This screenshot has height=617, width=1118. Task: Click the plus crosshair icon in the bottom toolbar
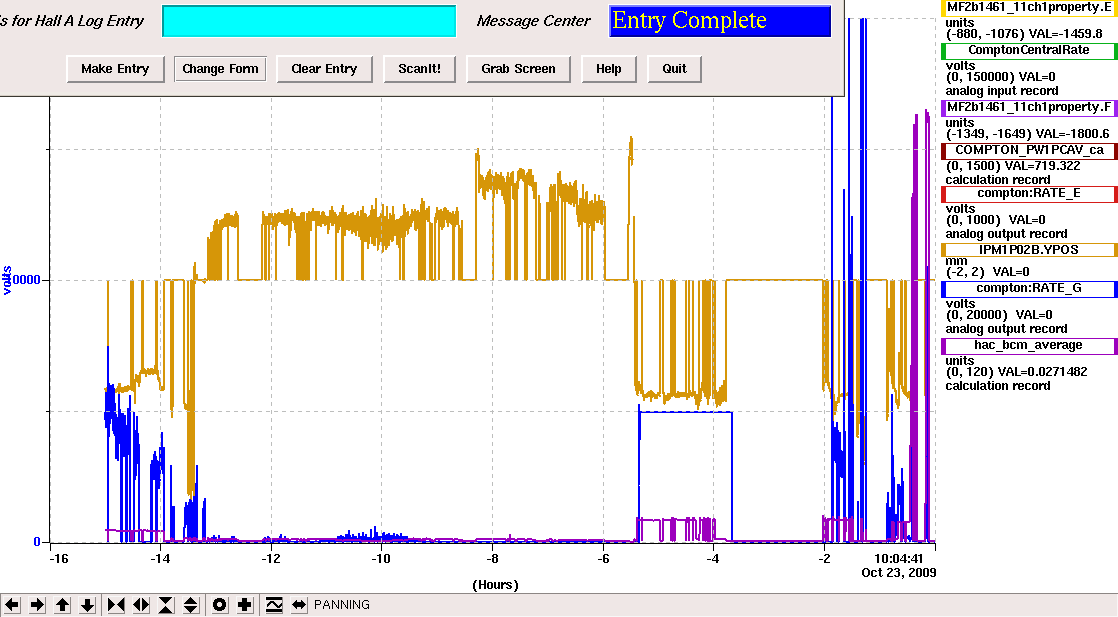coord(245,605)
